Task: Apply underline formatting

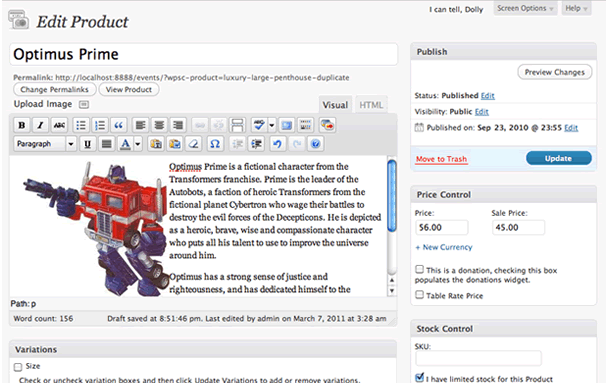Action: [x=88, y=144]
